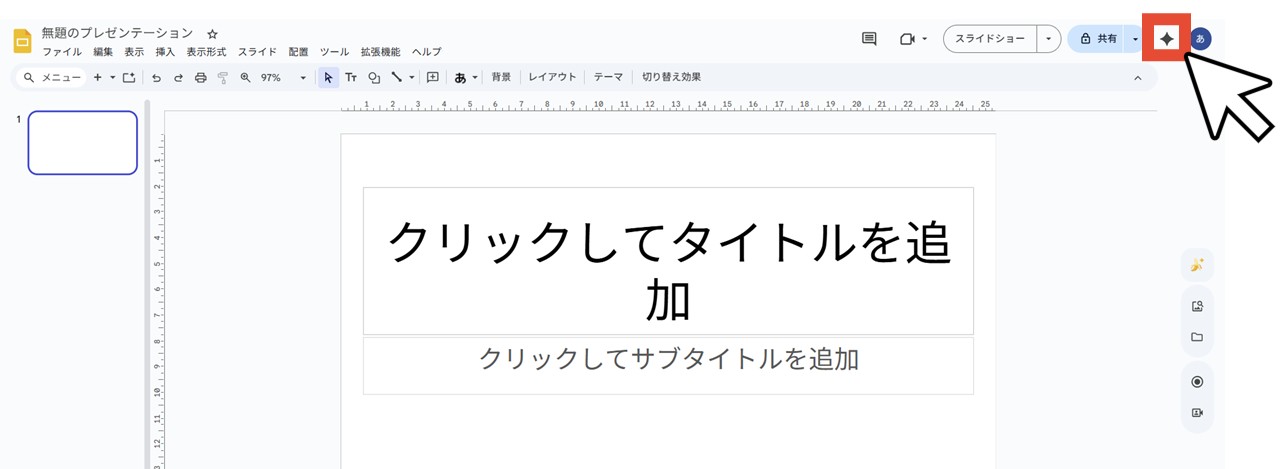This screenshot has height=469, width=1280.
Task: Open the image generation wand in side panel
Action: coord(1197,265)
